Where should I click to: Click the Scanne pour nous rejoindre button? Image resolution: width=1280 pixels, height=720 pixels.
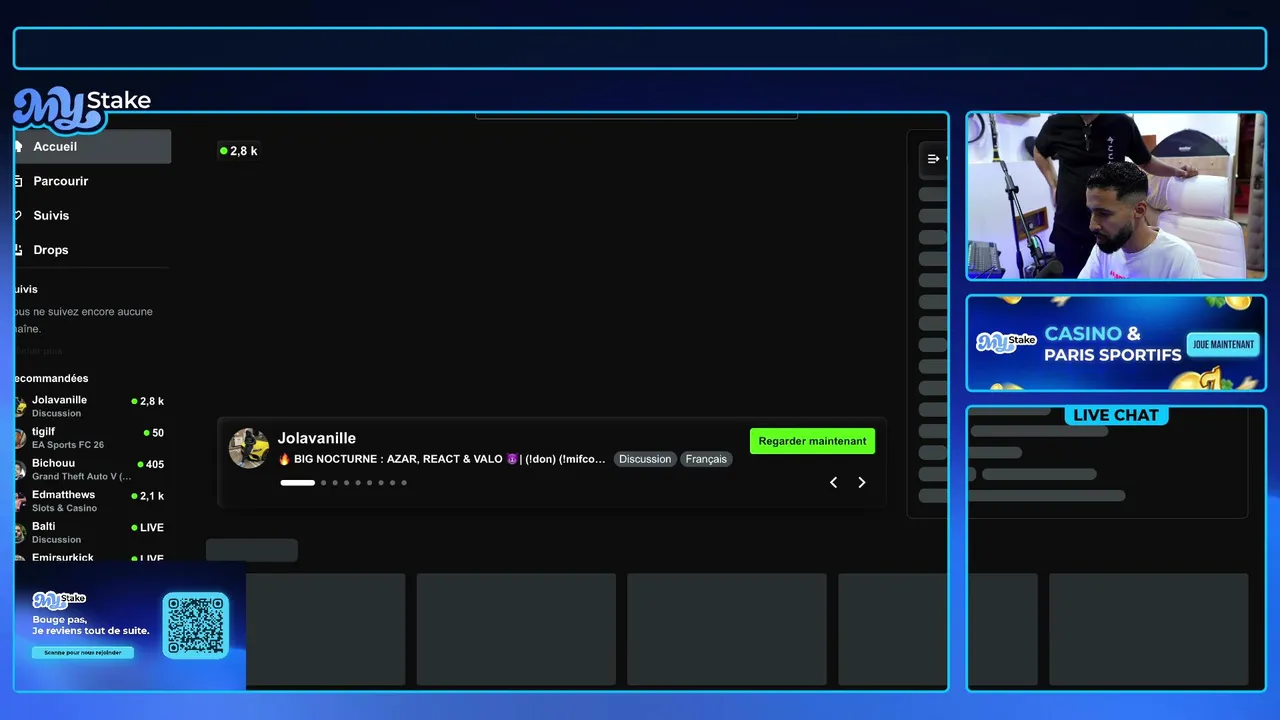point(83,652)
